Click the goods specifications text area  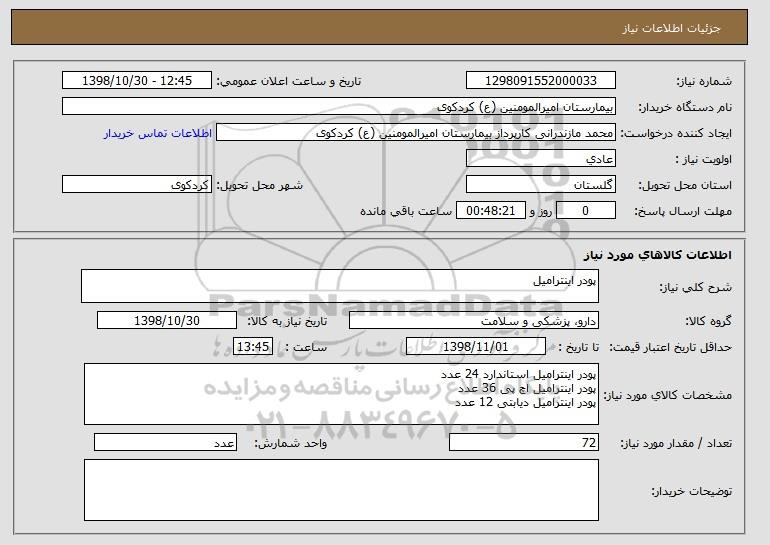(x=341, y=394)
